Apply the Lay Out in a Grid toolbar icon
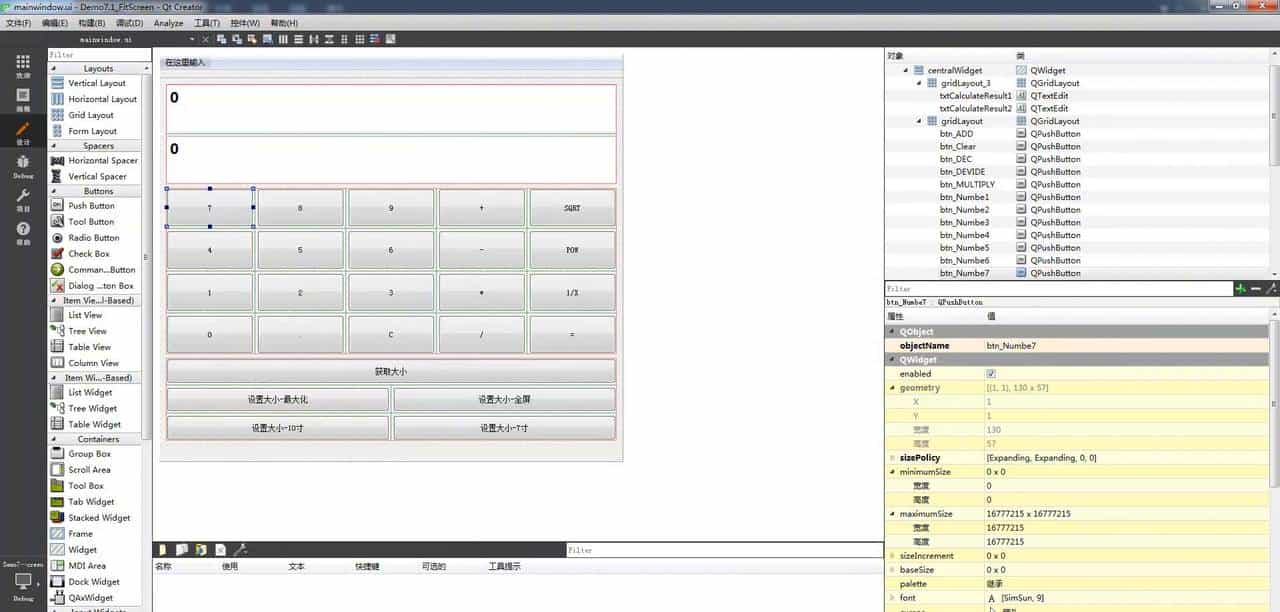The image size is (1280, 612). coord(358,39)
